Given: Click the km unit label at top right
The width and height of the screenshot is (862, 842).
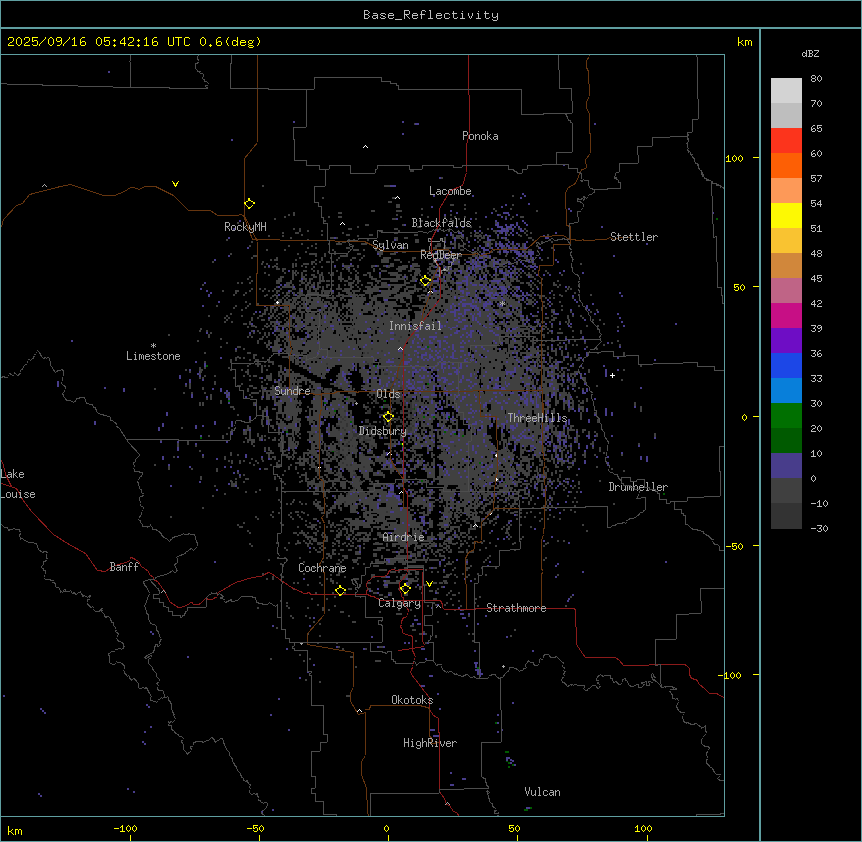Looking at the screenshot, I should 744,42.
